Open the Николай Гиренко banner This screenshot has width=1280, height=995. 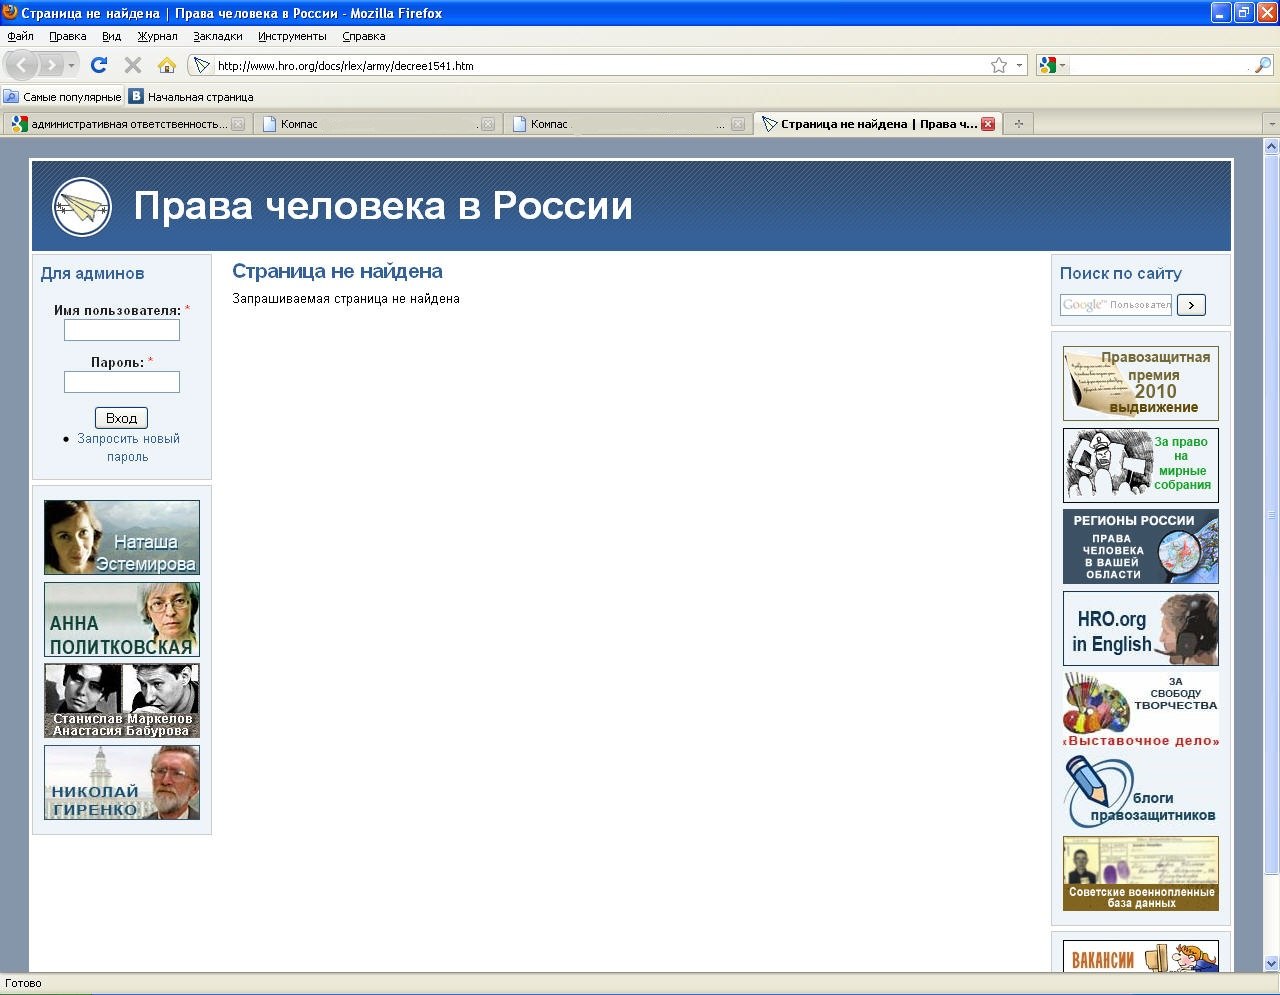click(122, 783)
